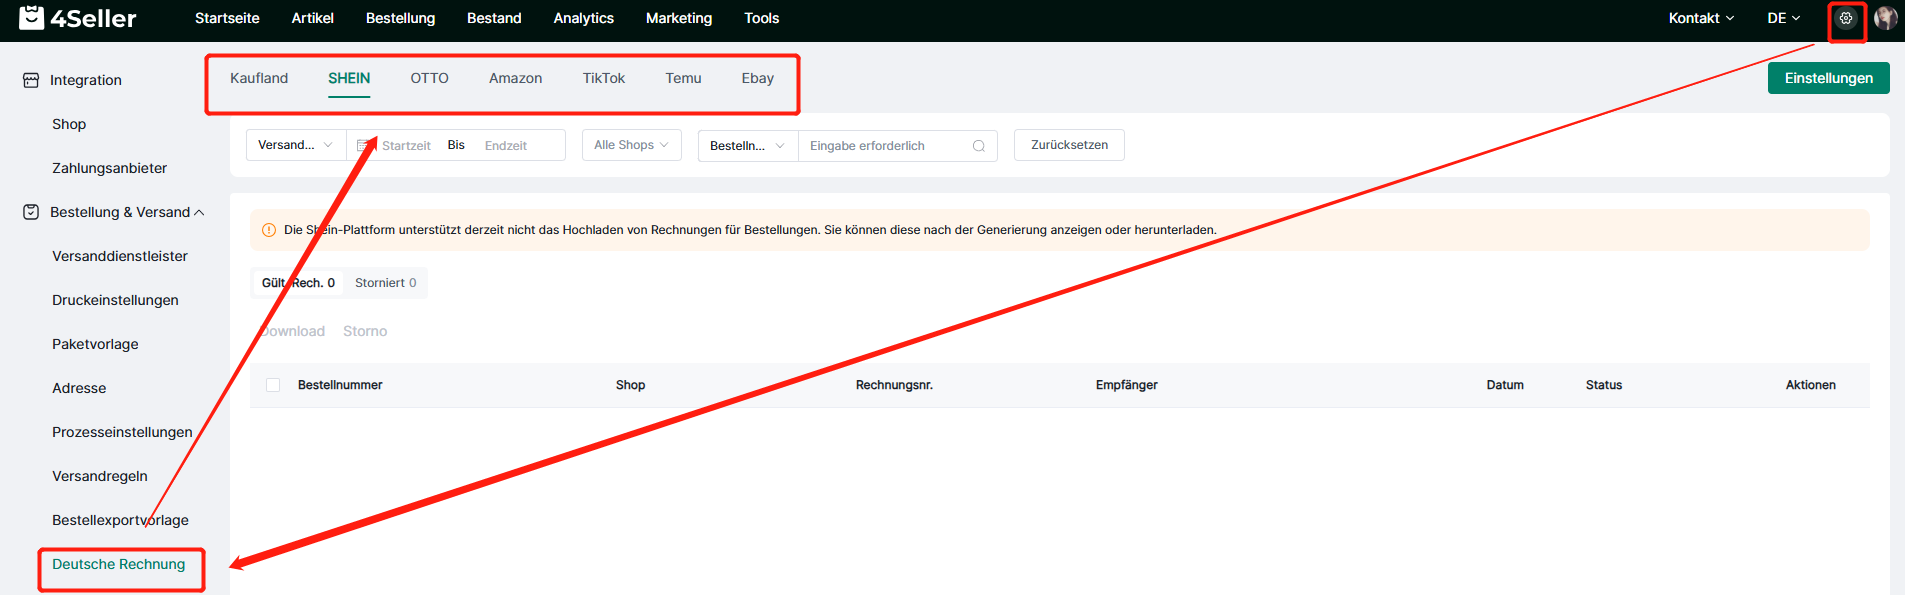Open the DE language selector
Screen dimensions: 1905x595
pos(1783,18)
